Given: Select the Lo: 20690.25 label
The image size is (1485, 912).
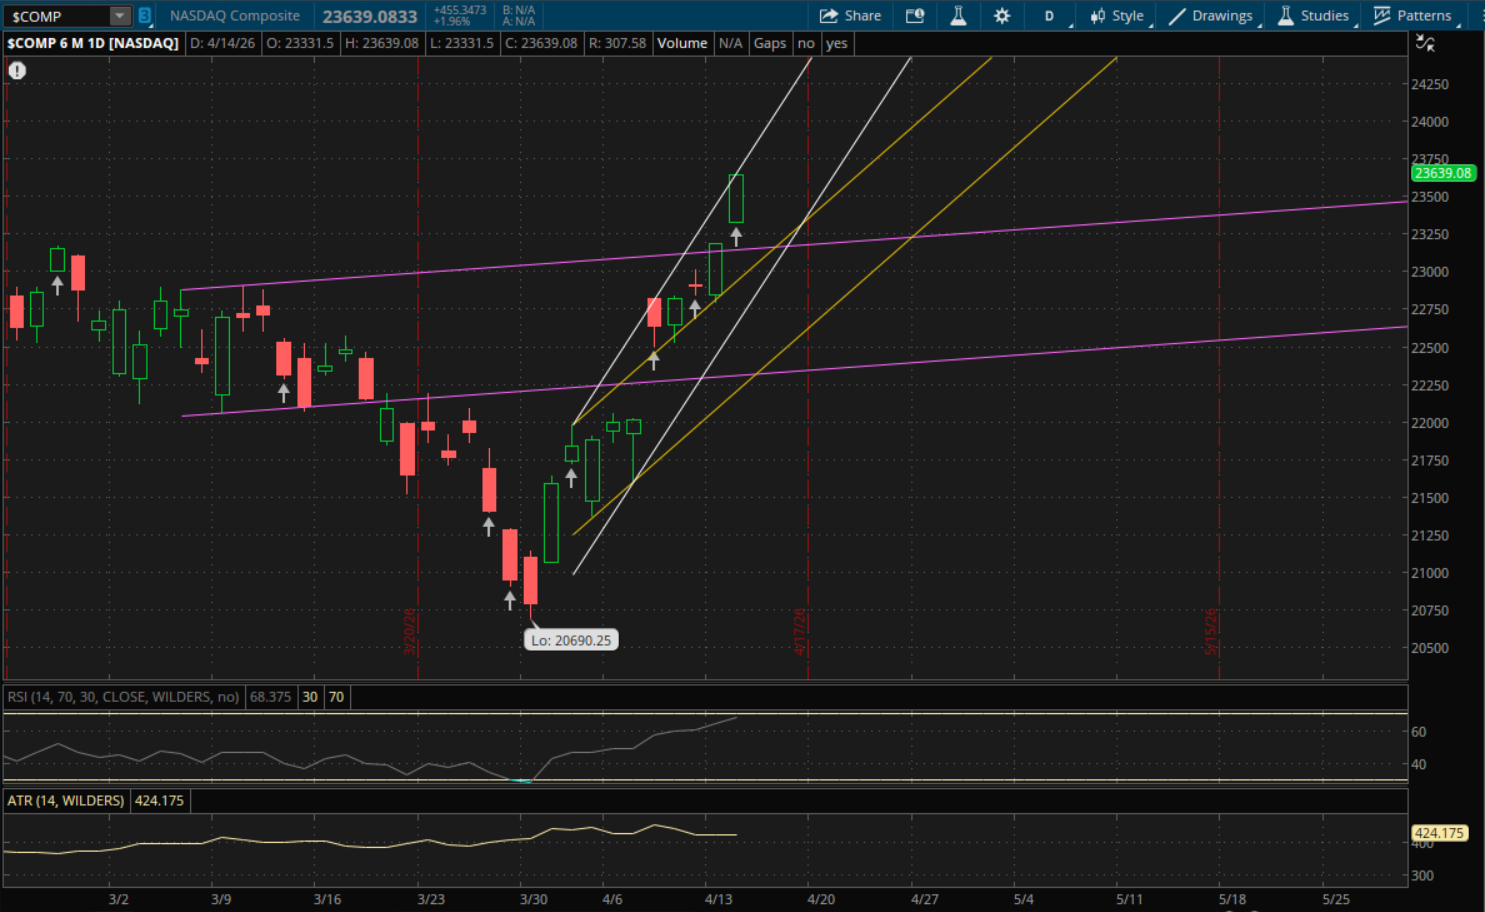Looking at the screenshot, I should tap(571, 640).
